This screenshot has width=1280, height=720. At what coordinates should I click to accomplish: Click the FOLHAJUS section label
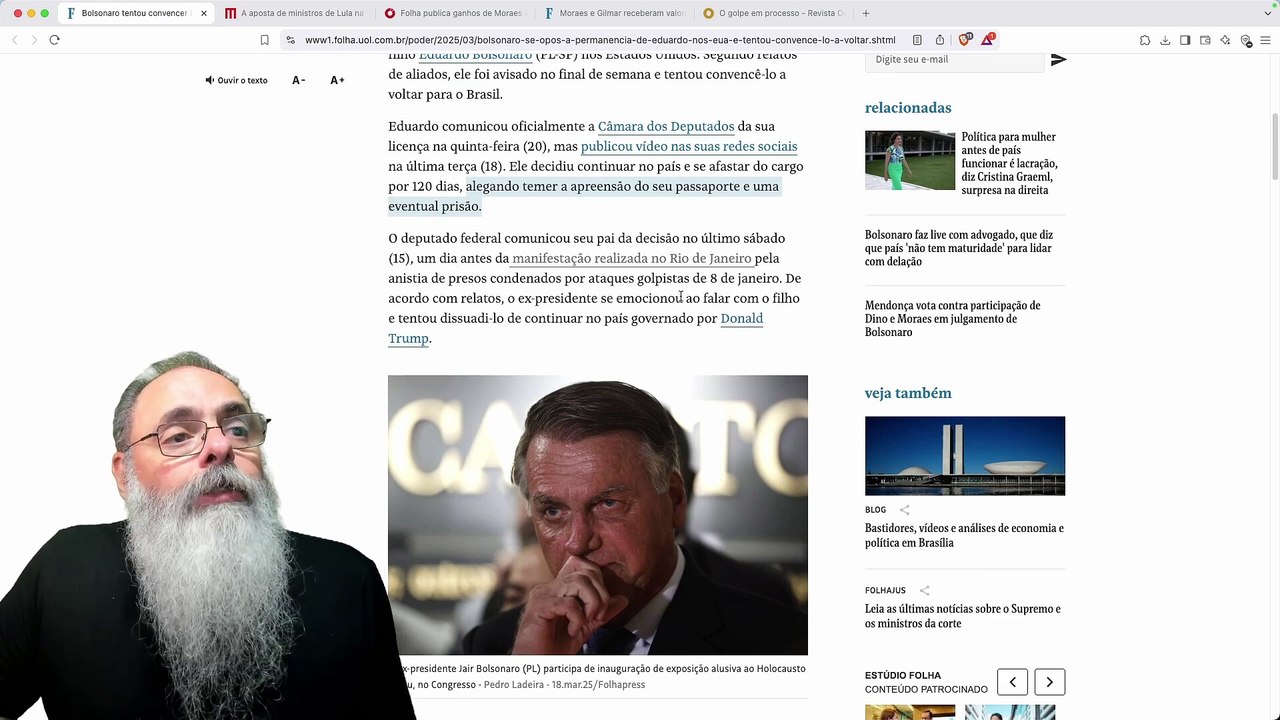885,591
